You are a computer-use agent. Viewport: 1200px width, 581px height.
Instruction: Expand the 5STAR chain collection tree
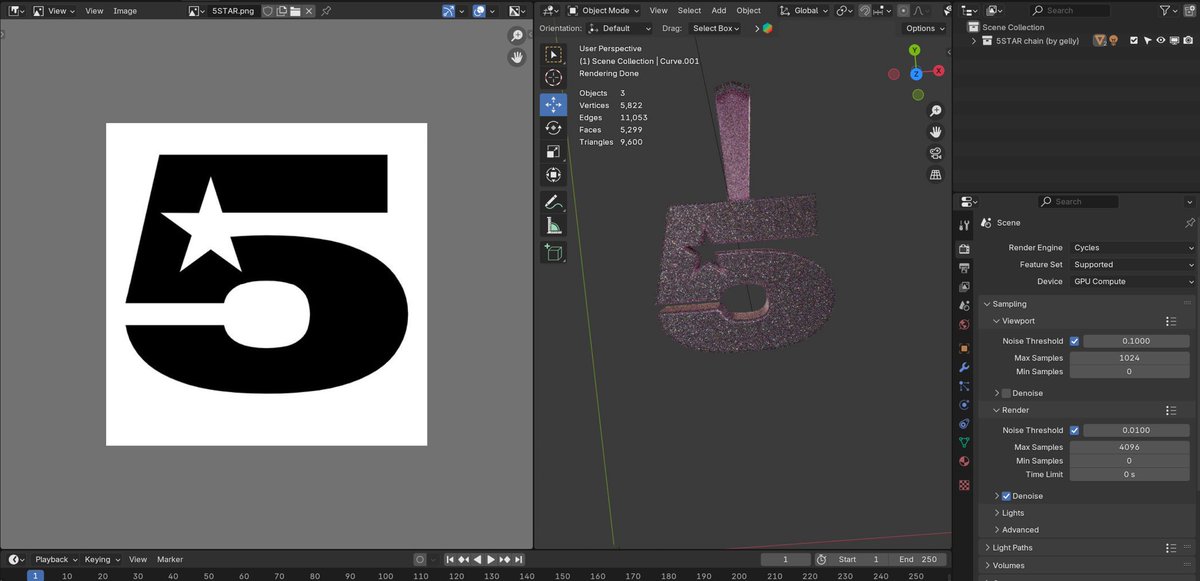[974, 41]
